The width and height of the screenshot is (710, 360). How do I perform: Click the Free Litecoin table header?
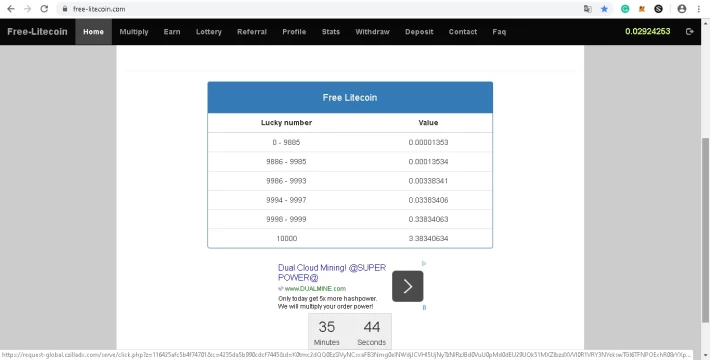(350, 97)
